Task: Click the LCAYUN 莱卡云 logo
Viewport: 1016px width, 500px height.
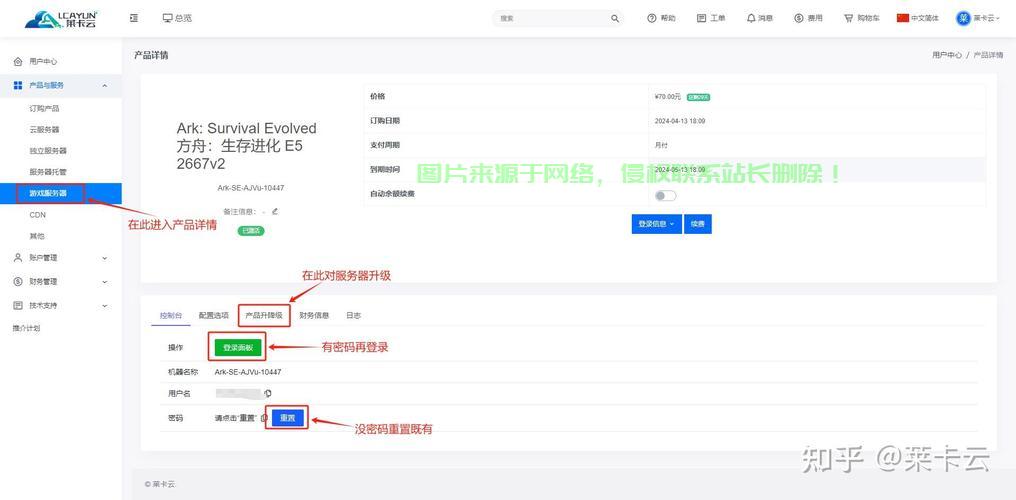Action: (x=61, y=19)
